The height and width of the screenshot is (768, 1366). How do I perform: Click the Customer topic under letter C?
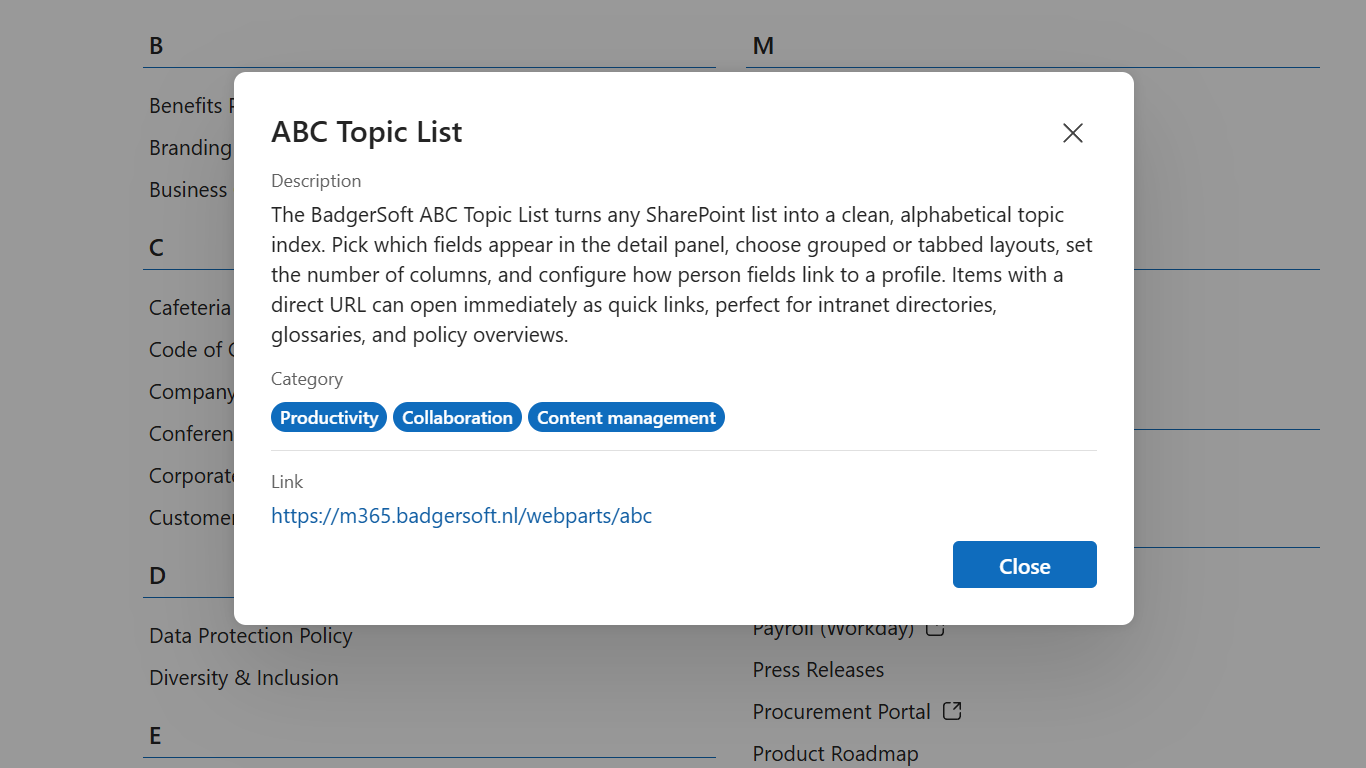[191, 518]
